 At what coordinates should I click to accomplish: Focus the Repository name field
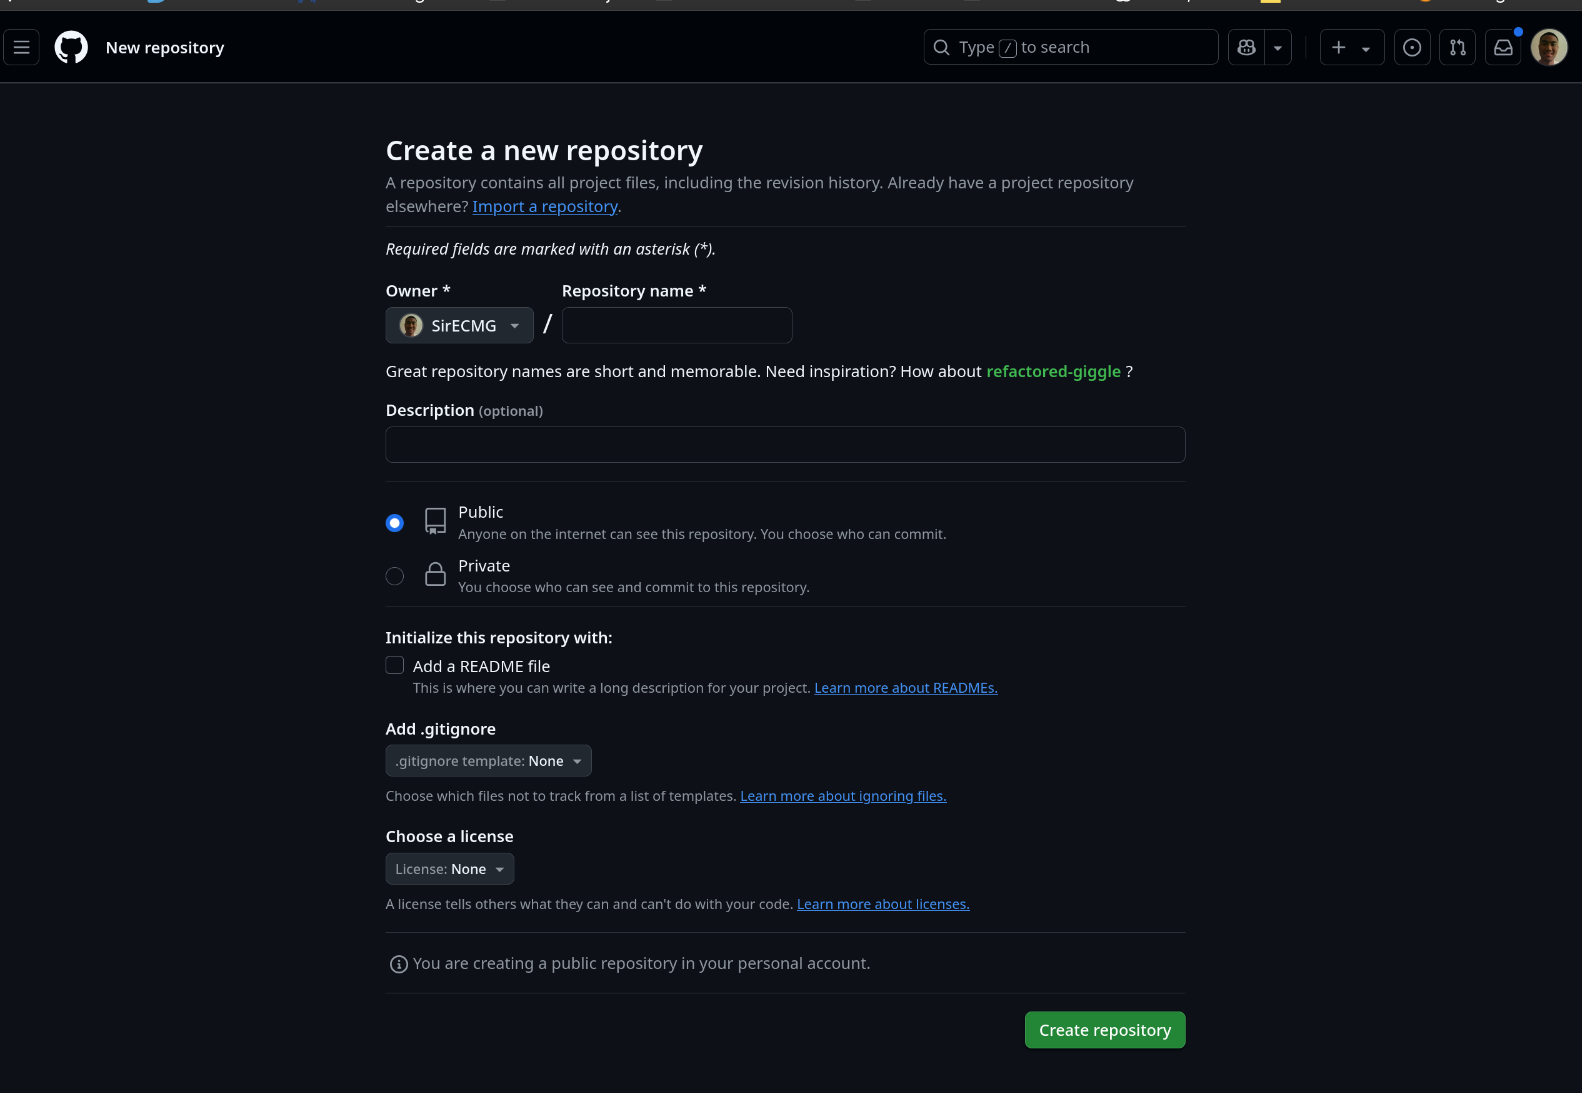click(677, 325)
